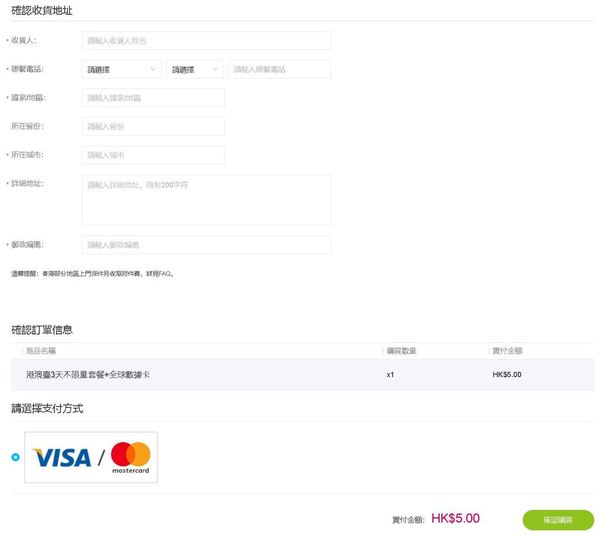Viewport: 600px width, 534px height.
Task: Focus the 收貨人 recipient name field
Action: (x=206, y=41)
